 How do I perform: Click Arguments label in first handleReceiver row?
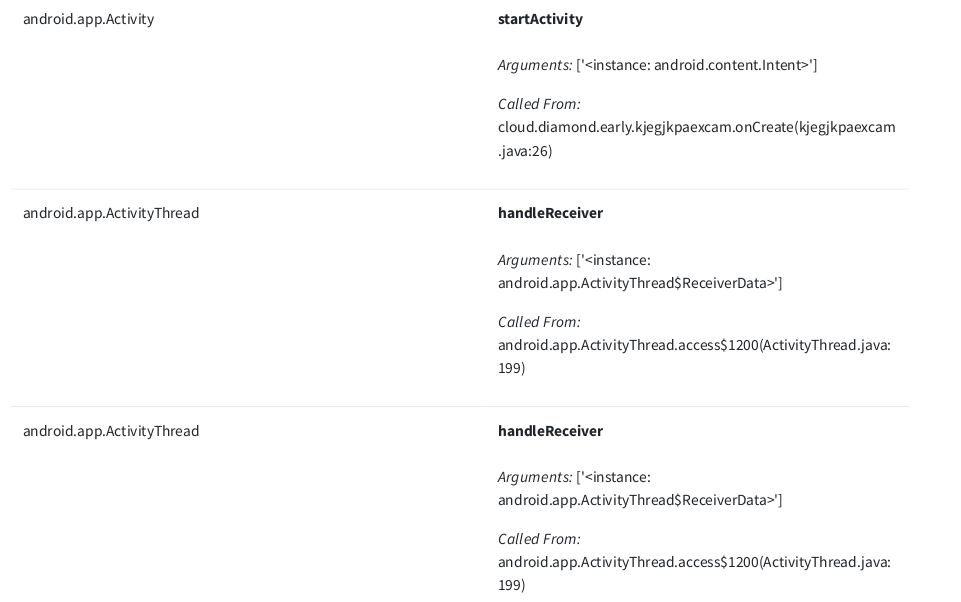click(534, 260)
